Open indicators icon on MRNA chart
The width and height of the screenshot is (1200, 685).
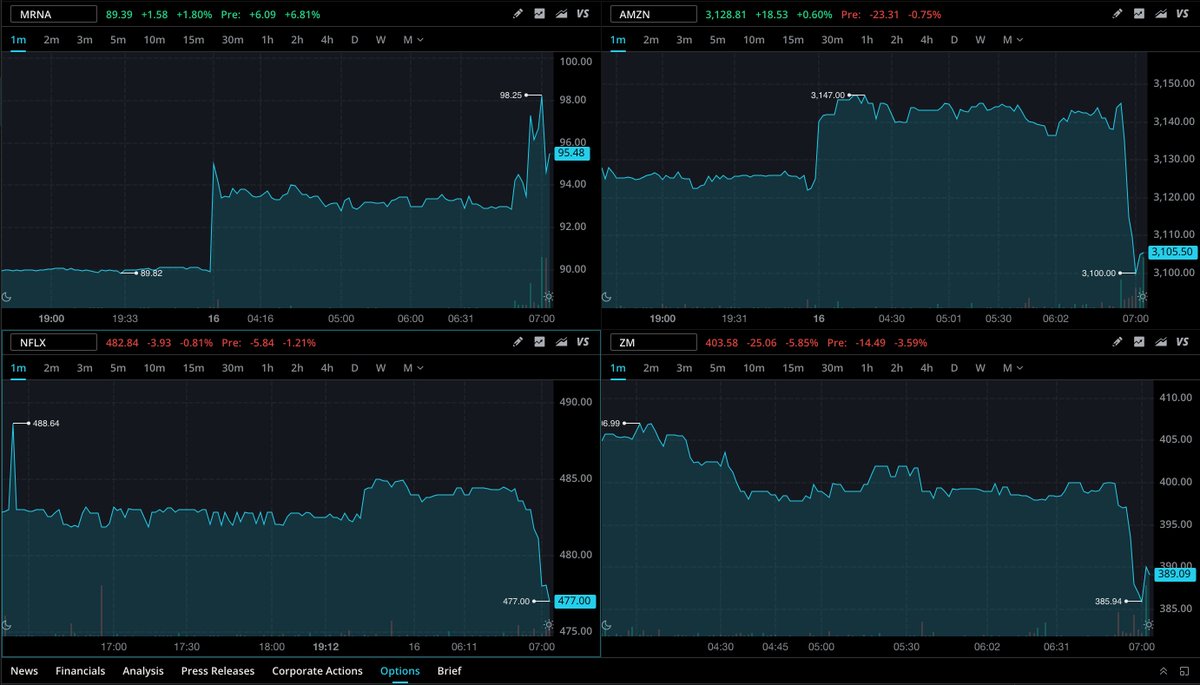click(540, 14)
